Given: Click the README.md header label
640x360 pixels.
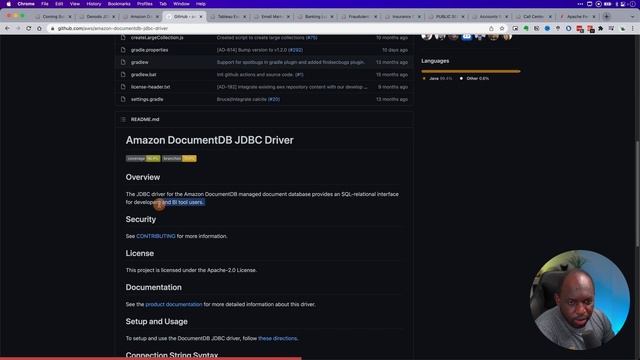Looking at the screenshot, I should 145,119.
